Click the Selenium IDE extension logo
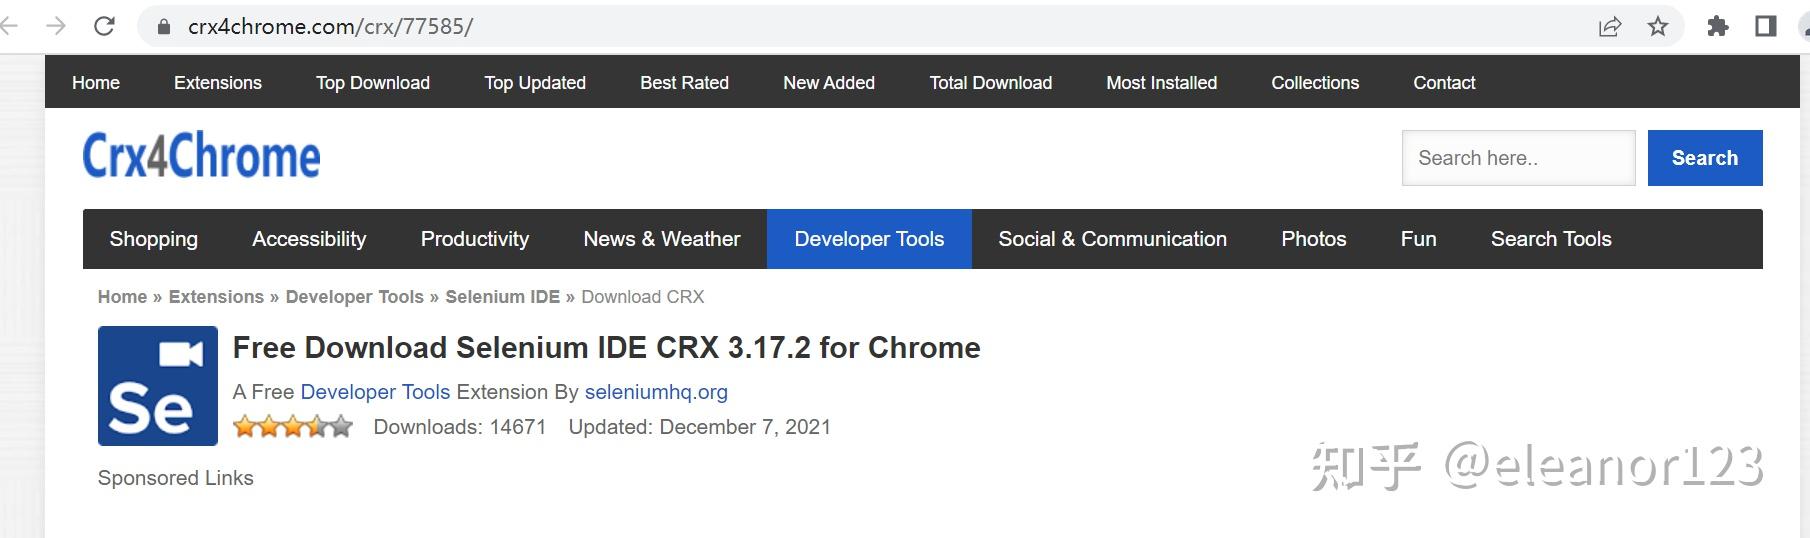Viewport: 1810px width, 538px height. point(157,386)
